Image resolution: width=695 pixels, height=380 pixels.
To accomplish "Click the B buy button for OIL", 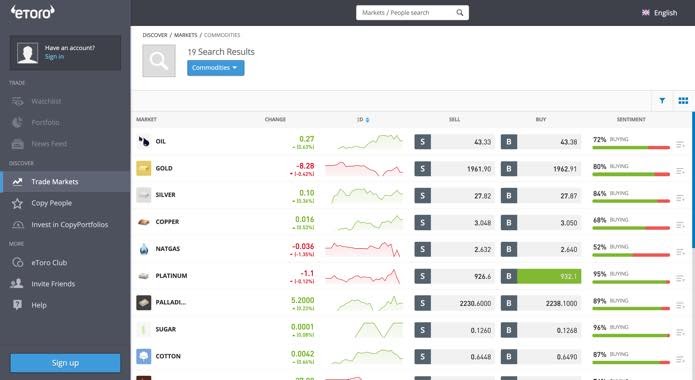I will coord(509,142).
